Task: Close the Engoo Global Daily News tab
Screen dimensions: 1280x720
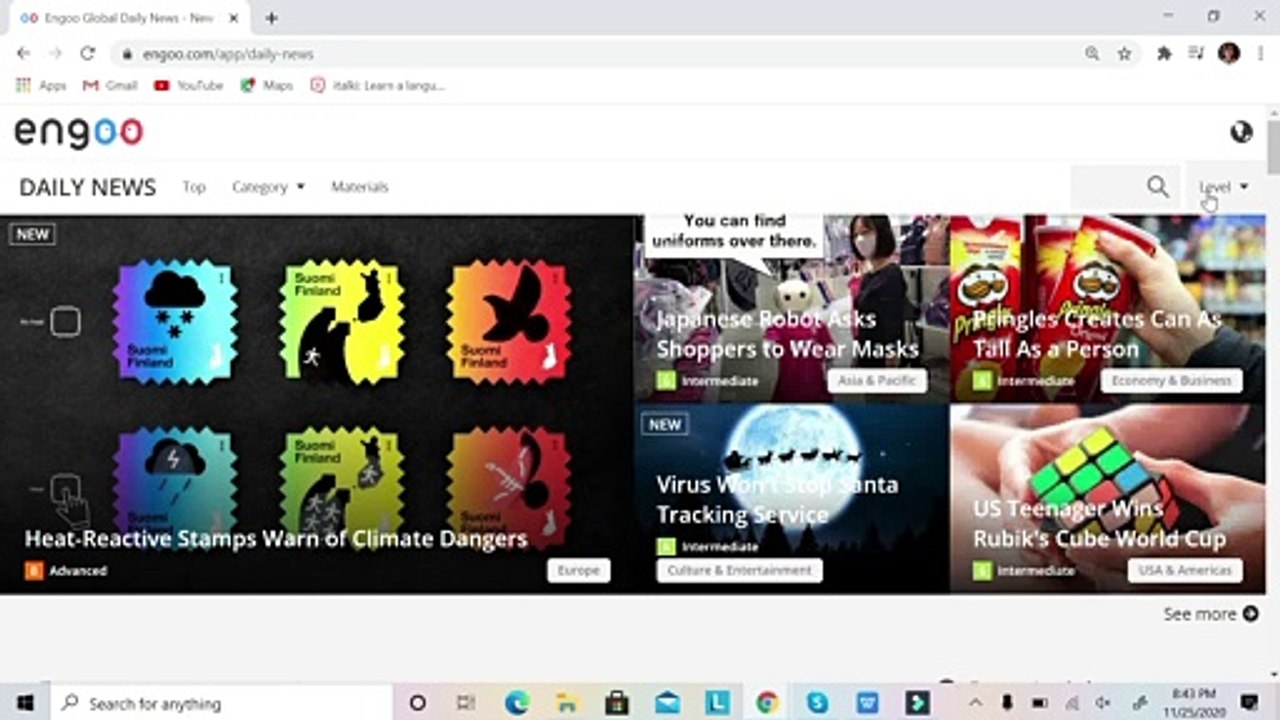Action: pyautogui.click(x=234, y=18)
